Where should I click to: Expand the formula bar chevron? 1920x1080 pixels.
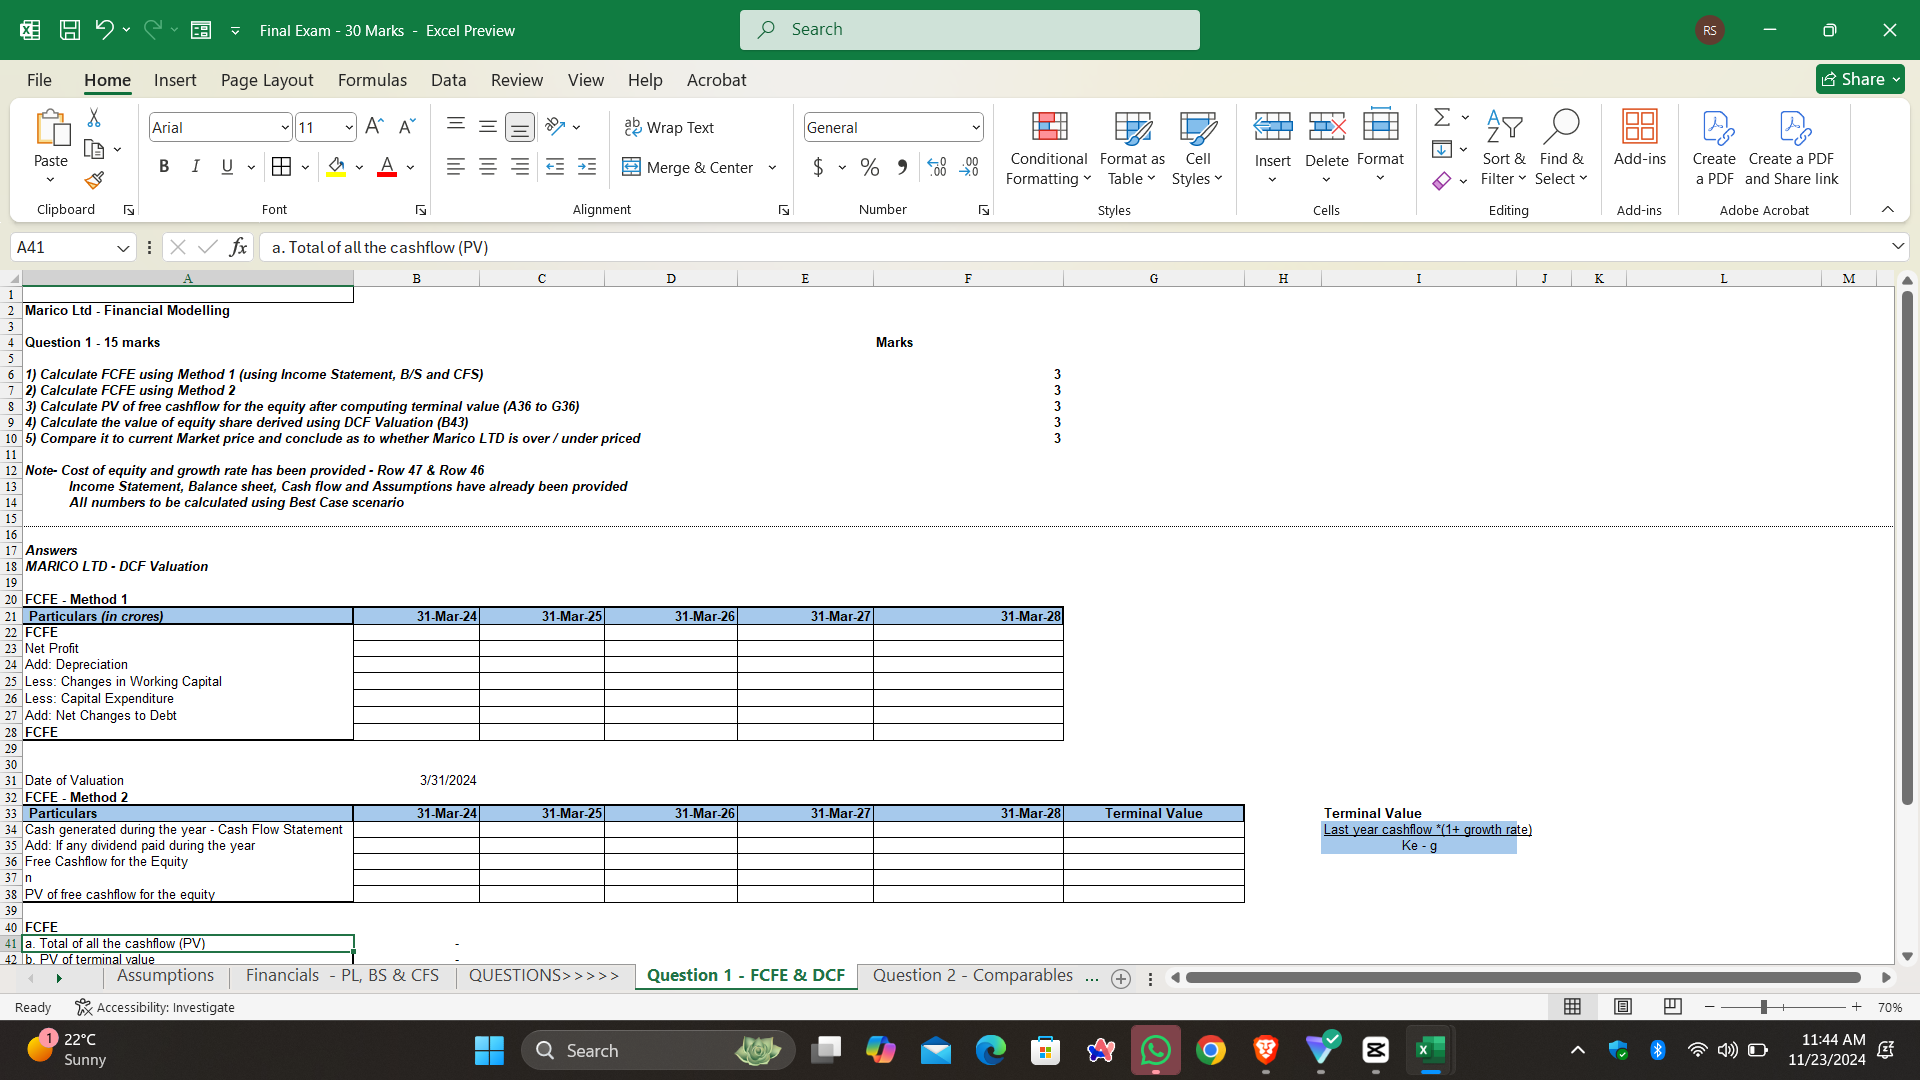click(1897, 246)
